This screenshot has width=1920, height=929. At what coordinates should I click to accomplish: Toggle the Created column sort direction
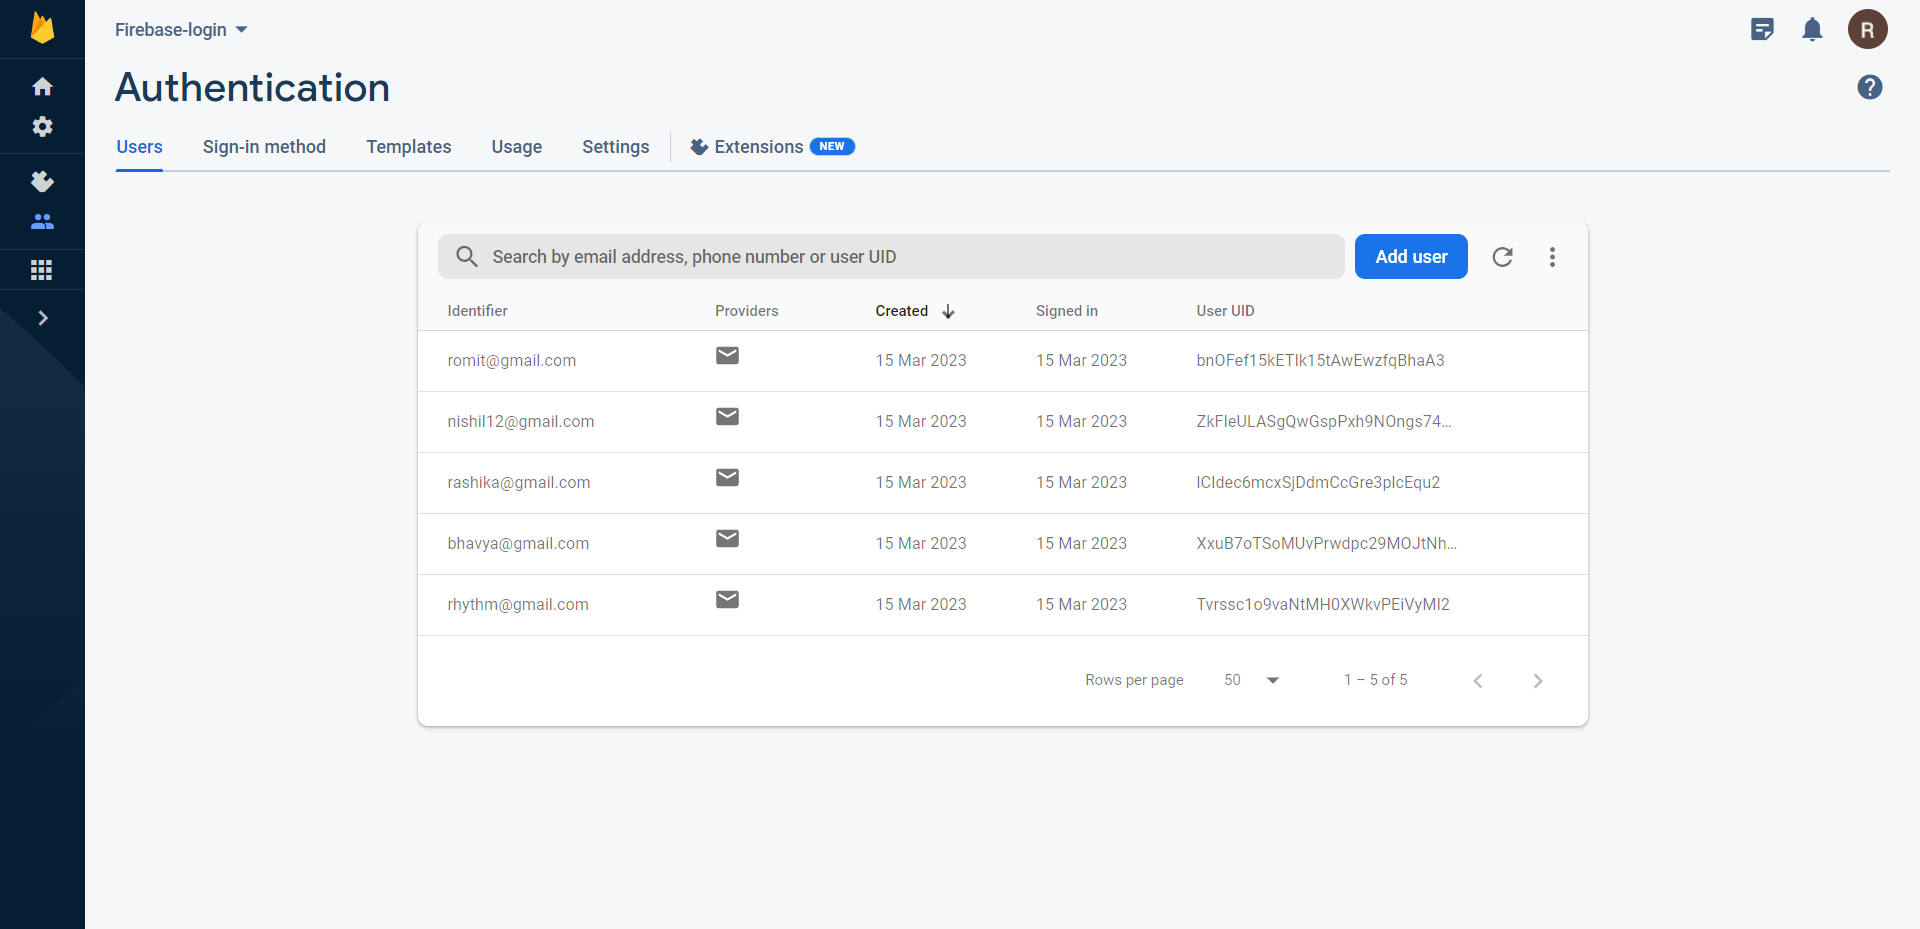947,311
